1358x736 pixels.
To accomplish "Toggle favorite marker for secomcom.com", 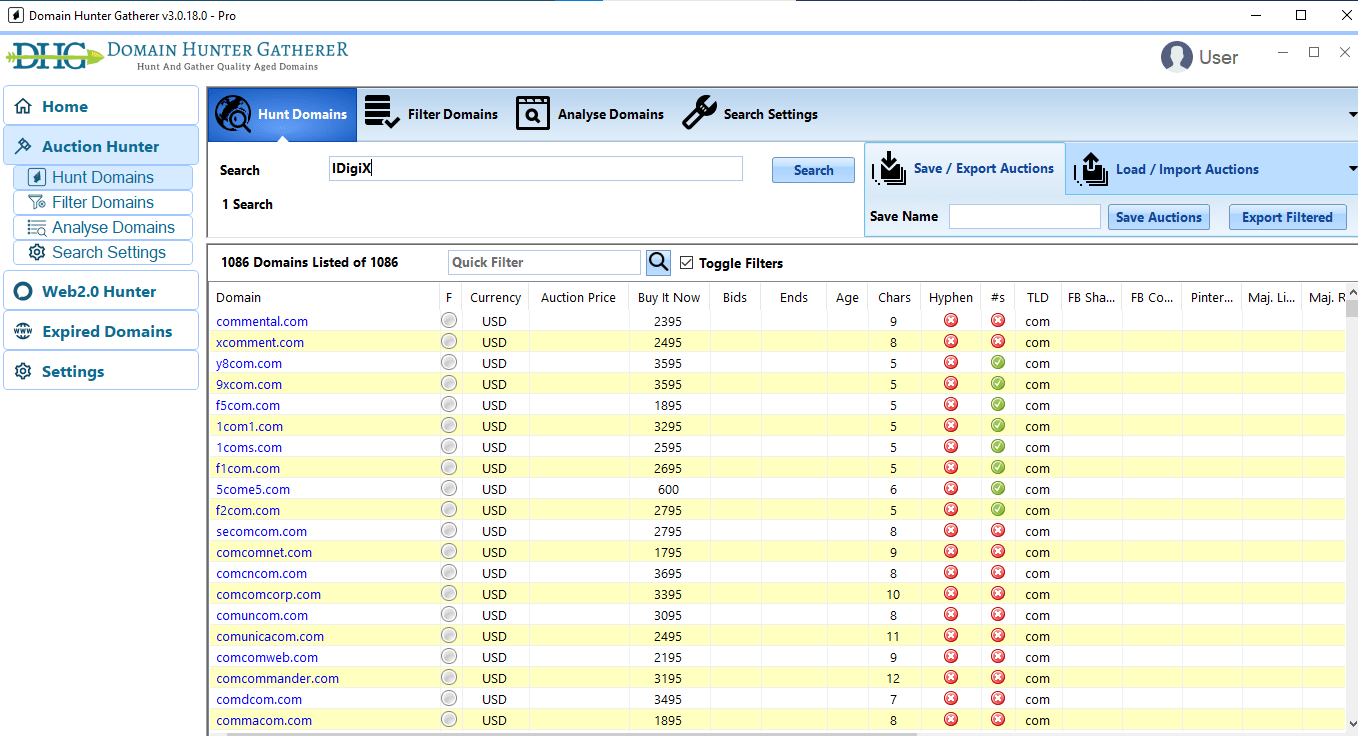I will pyautogui.click(x=449, y=530).
